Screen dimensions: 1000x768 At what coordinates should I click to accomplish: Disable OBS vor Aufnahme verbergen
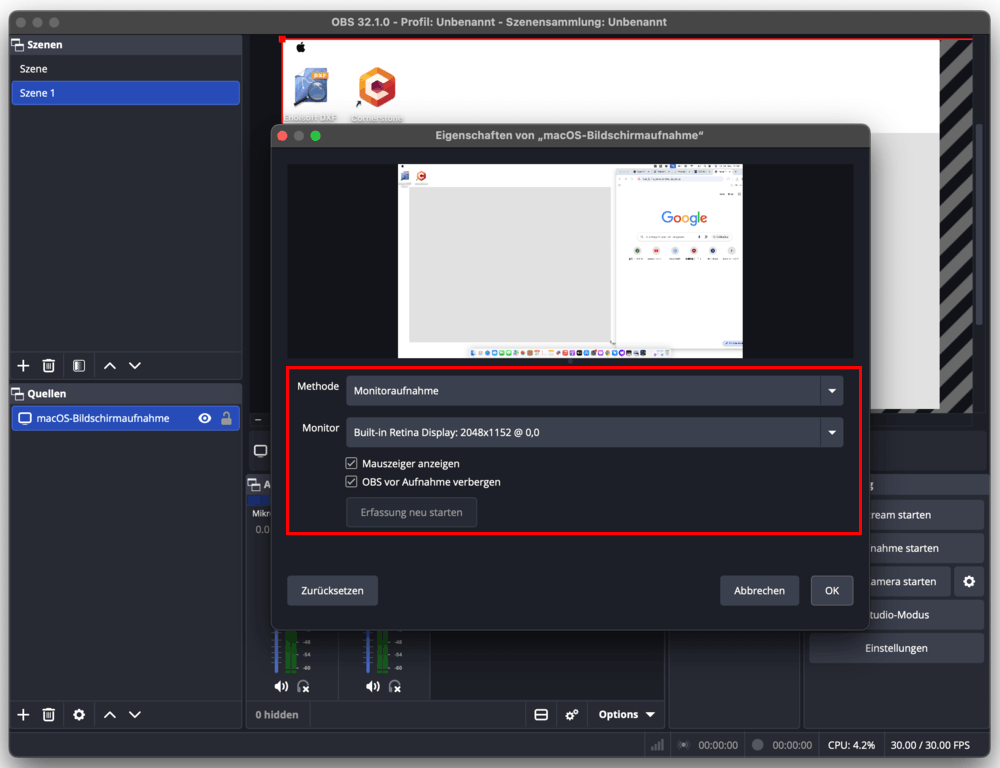click(x=351, y=482)
